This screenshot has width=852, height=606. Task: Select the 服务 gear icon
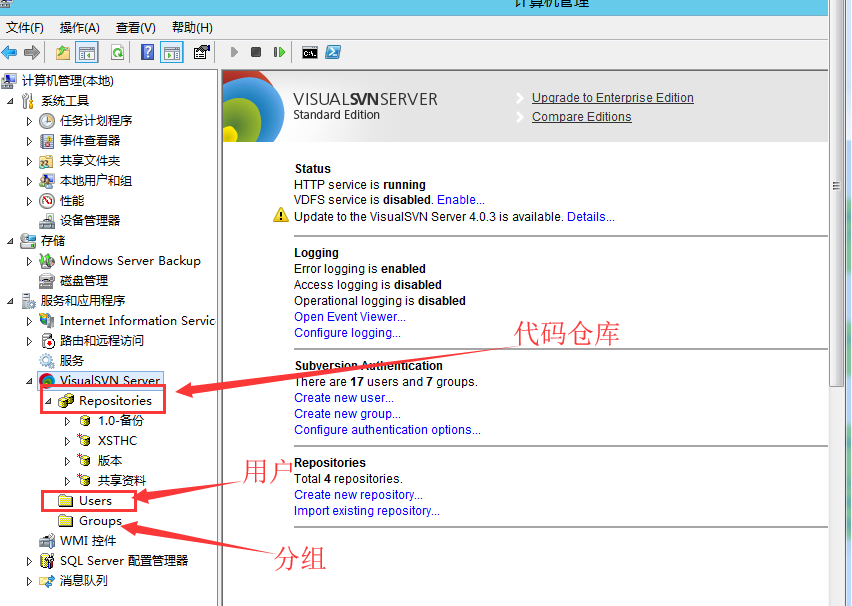pyautogui.click(x=47, y=361)
